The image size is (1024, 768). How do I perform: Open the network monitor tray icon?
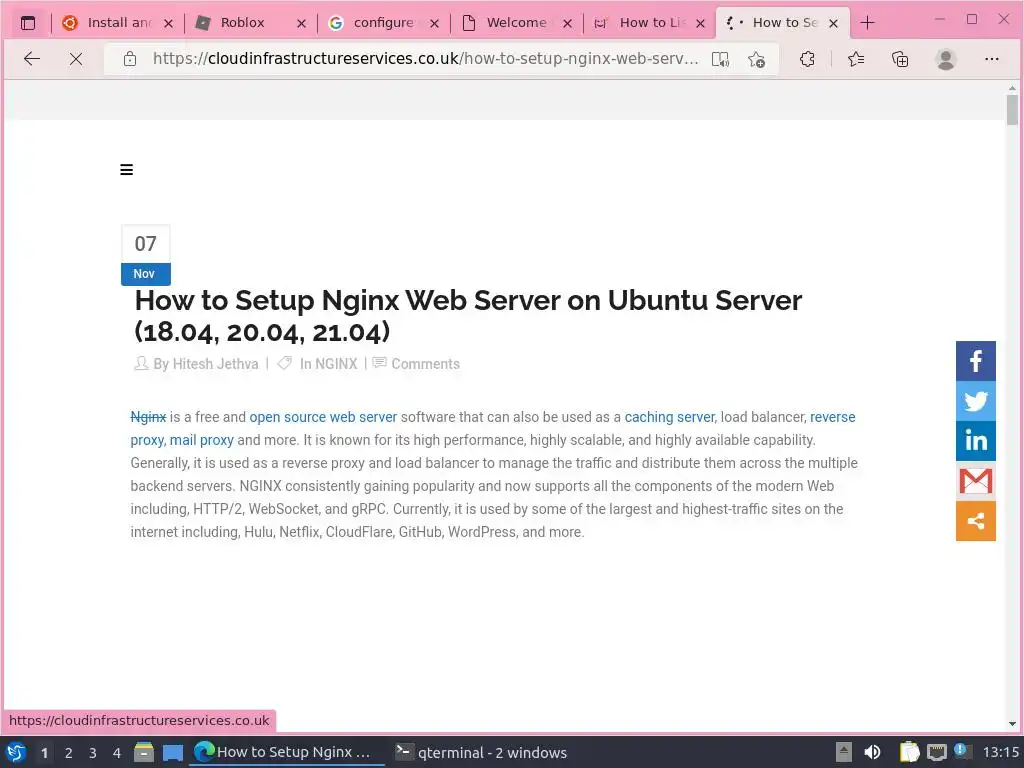936,752
